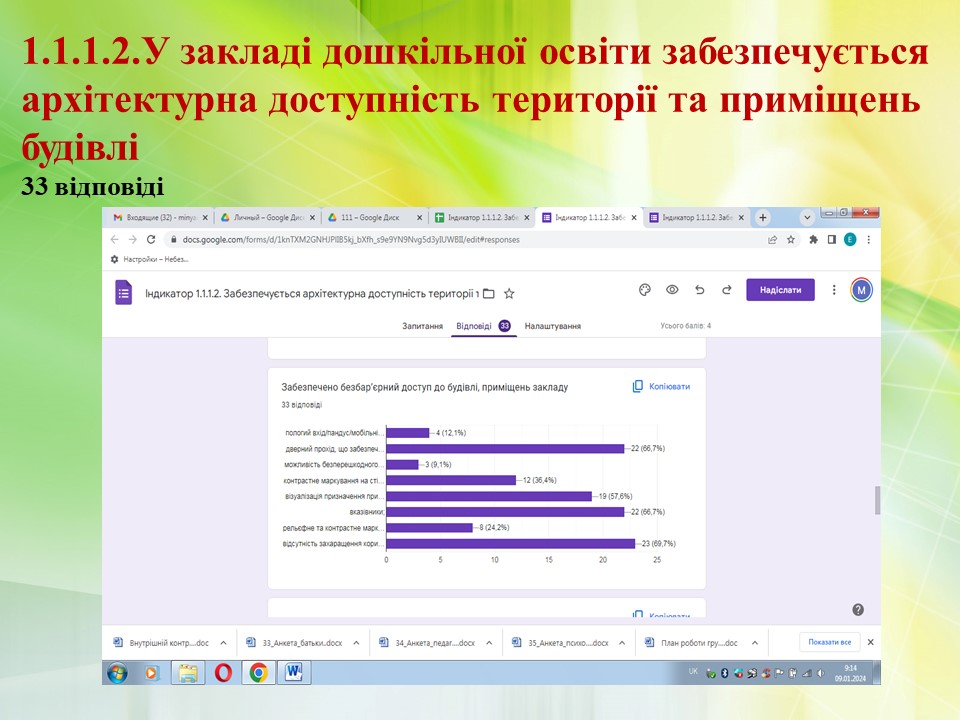Expand options for 33_Анкета_батьки.docx download
The height and width of the screenshot is (720, 960).
[x=356, y=643]
